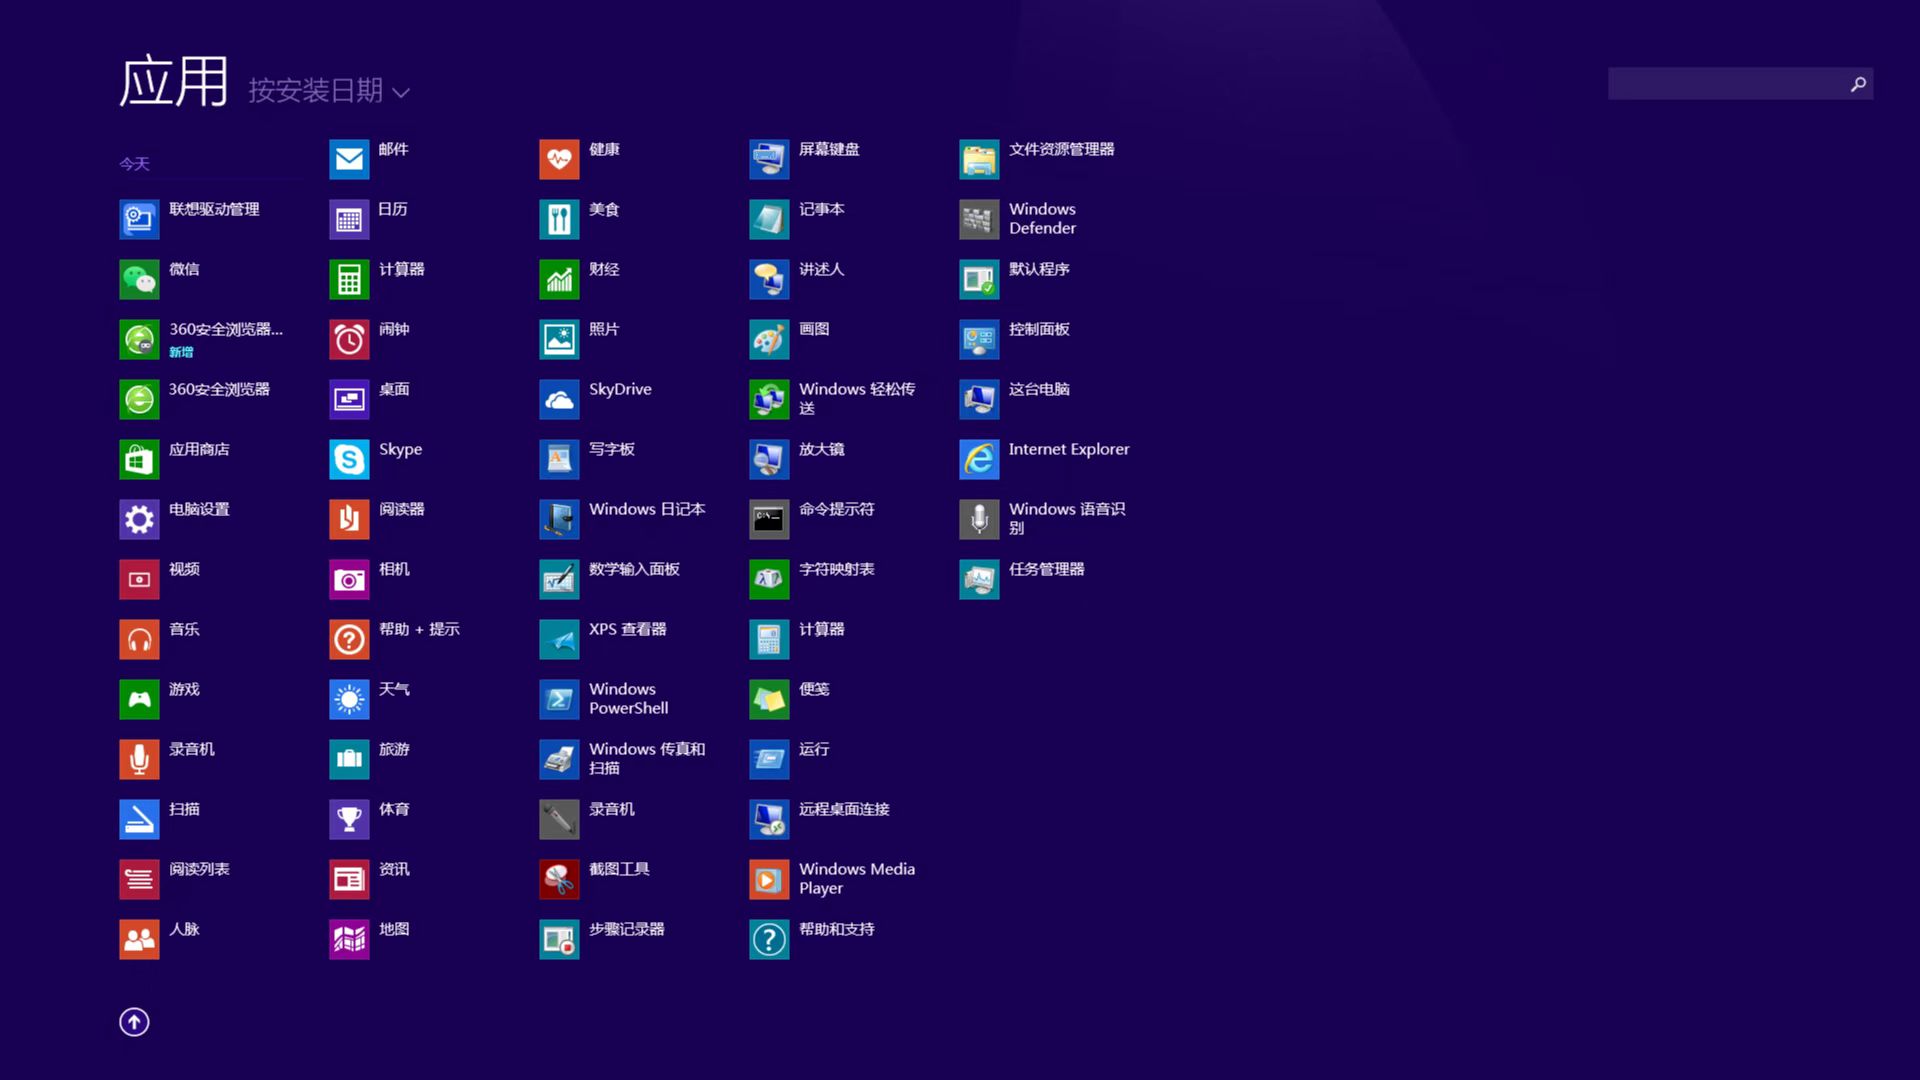Click the 旅游 travel label
Screen dimensions: 1920x1080
click(394, 749)
